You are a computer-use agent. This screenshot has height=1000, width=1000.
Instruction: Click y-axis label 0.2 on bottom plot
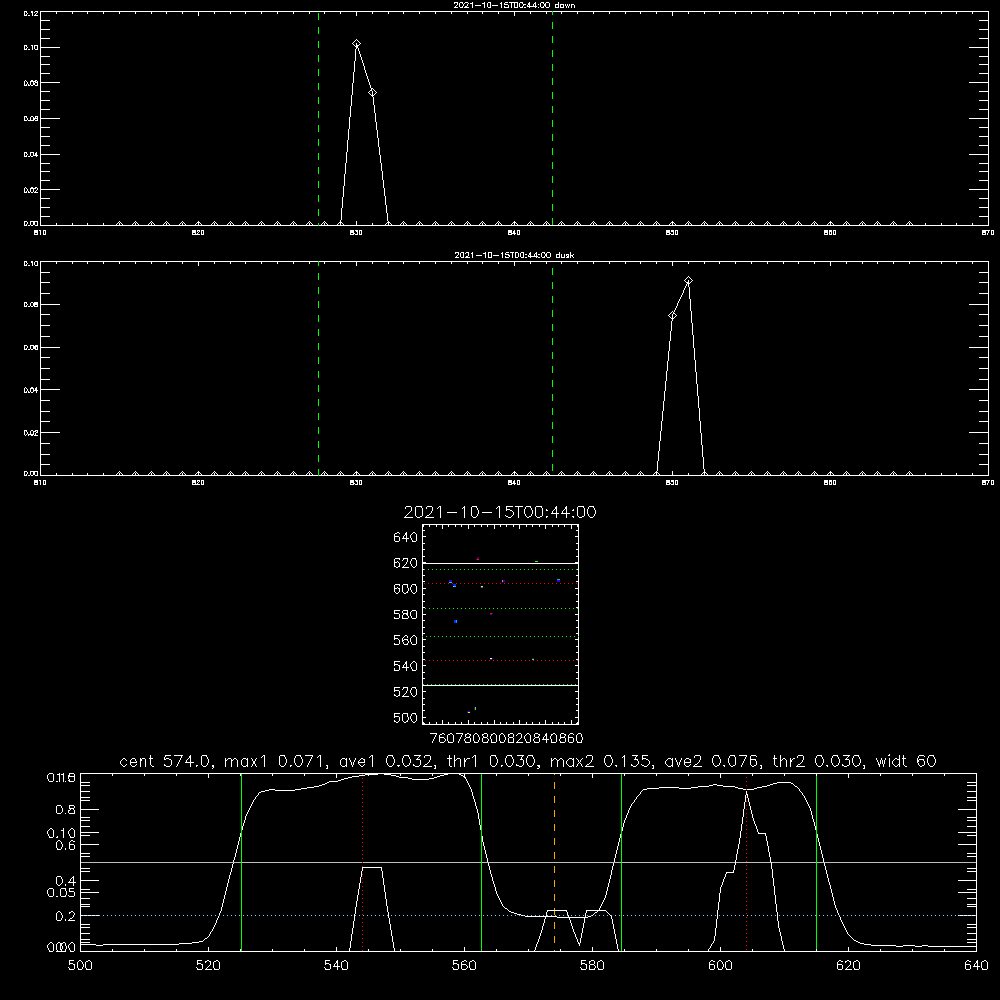click(x=66, y=916)
